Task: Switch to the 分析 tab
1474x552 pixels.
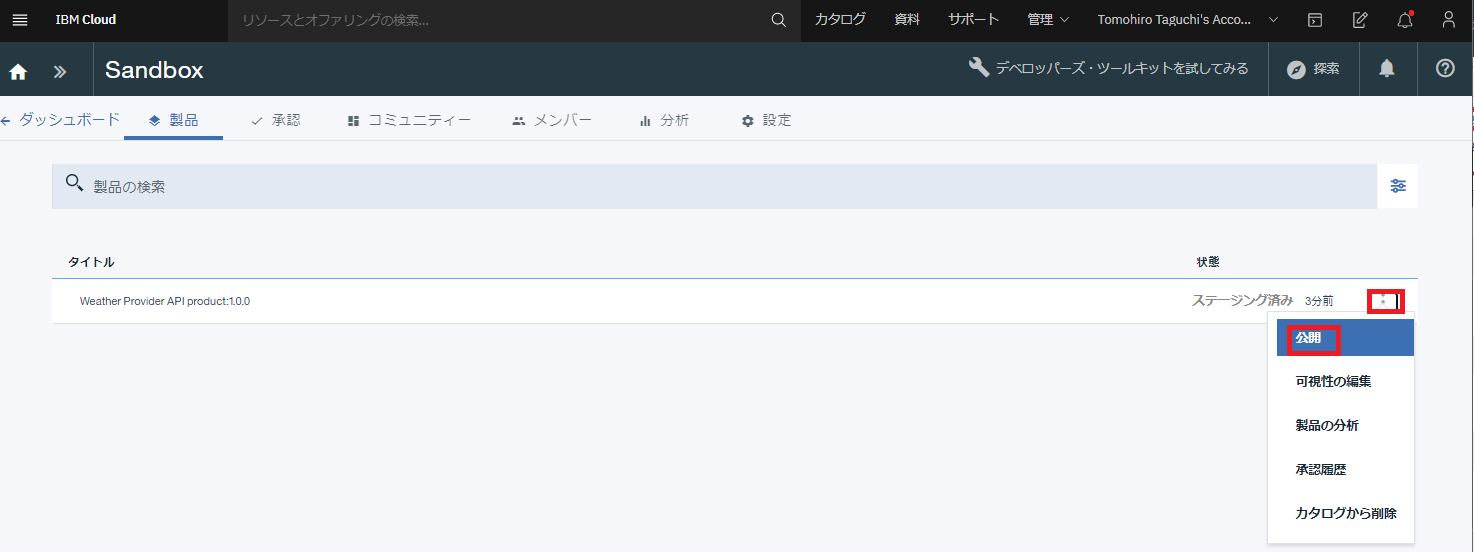Action: tap(664, 120)
